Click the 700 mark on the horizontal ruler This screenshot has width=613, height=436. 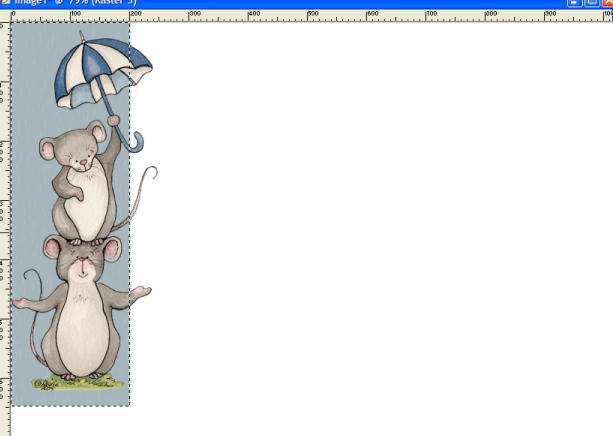tap(432, 14)
